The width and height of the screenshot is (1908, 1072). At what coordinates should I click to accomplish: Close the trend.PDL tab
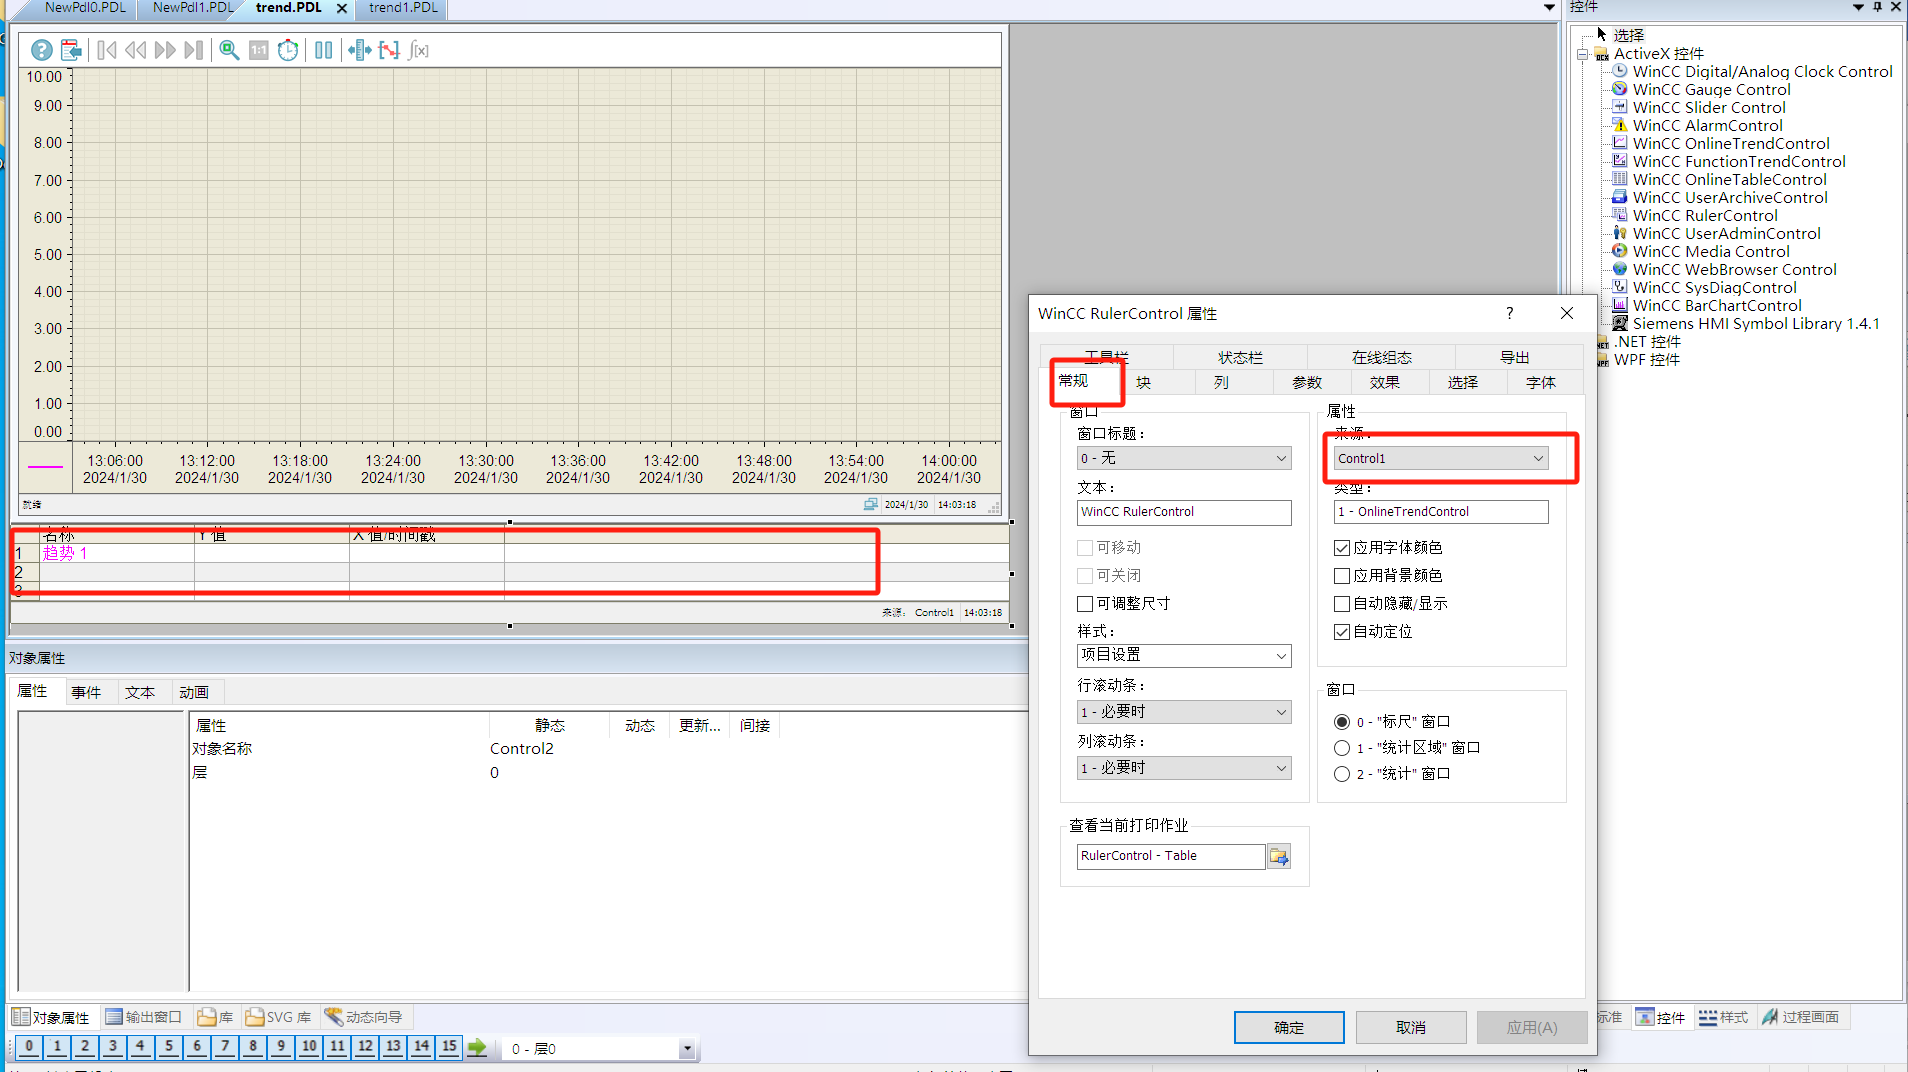click(x=342, y=8)
